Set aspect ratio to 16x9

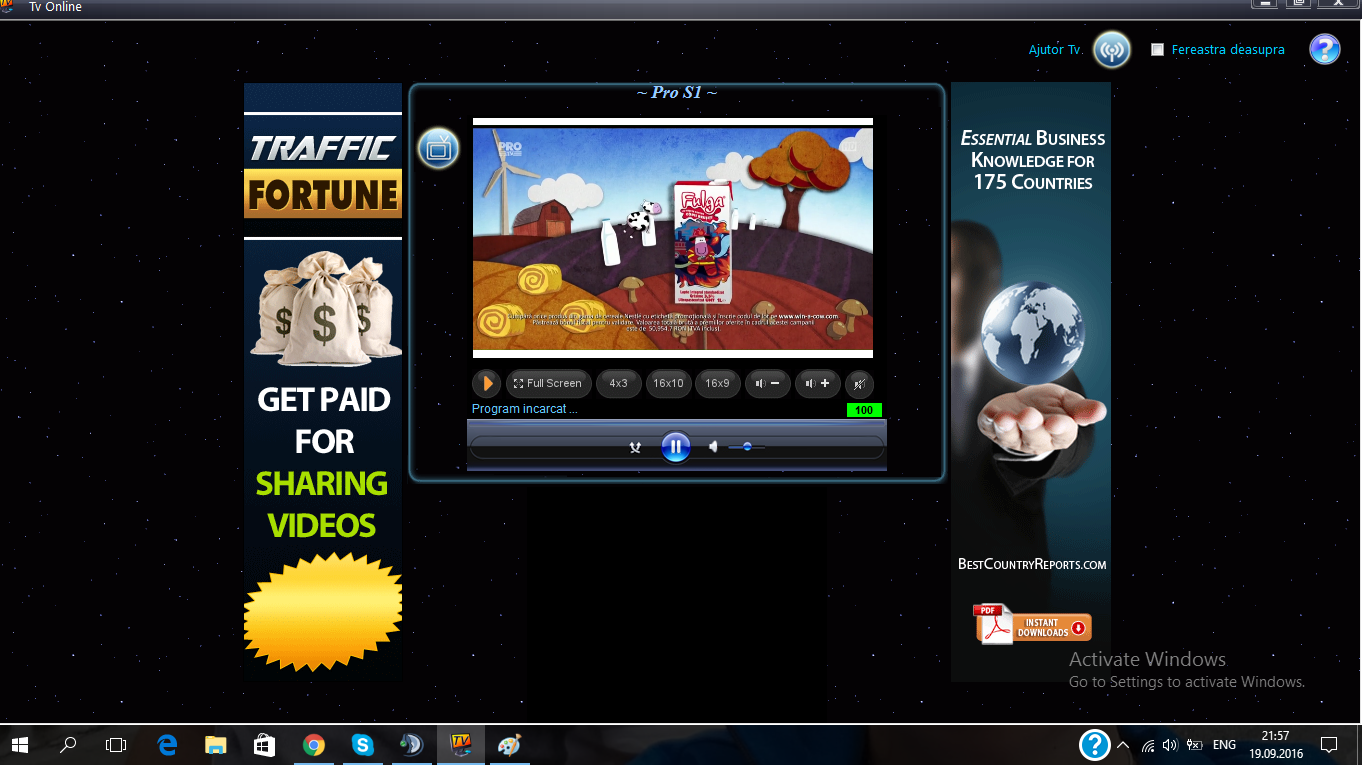pos(717,383)
